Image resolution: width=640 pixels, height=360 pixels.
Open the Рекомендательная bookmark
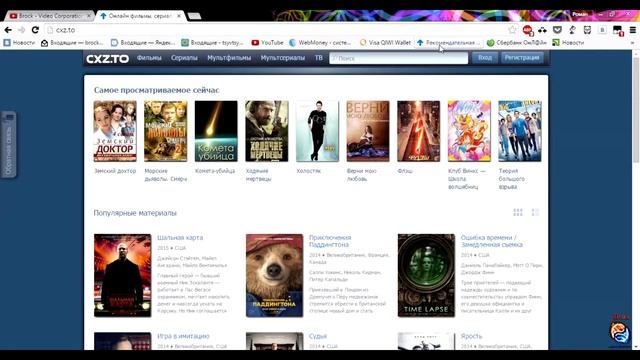(448, 42)
